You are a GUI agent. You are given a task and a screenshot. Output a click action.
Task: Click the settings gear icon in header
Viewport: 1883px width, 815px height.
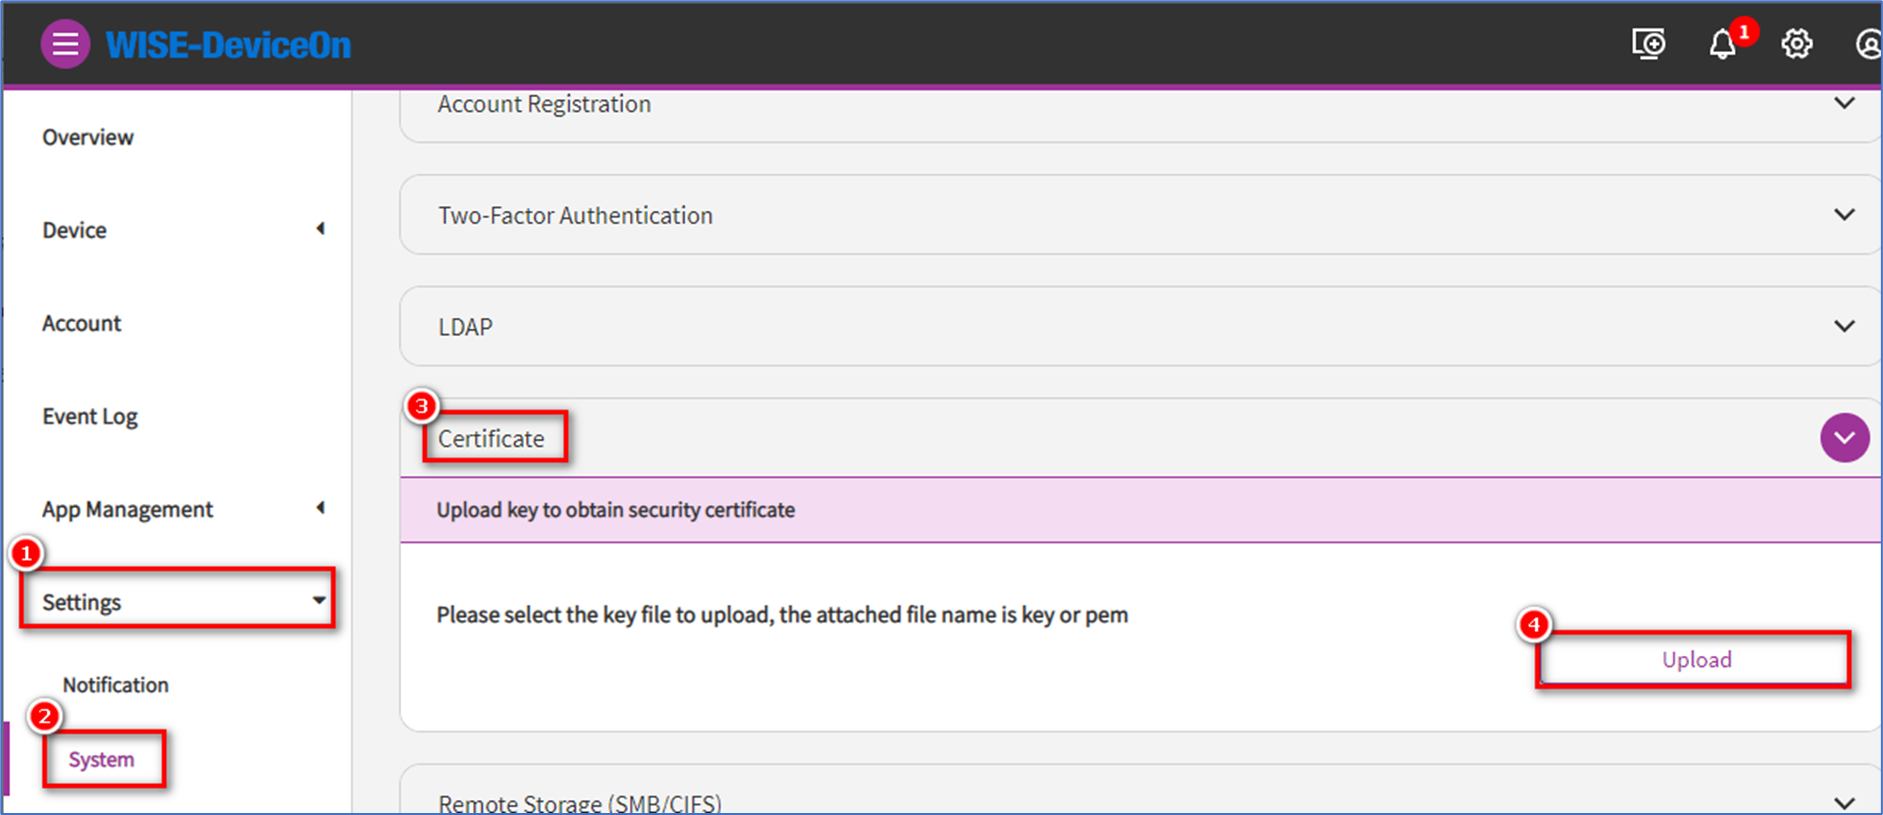(1797, 44)
